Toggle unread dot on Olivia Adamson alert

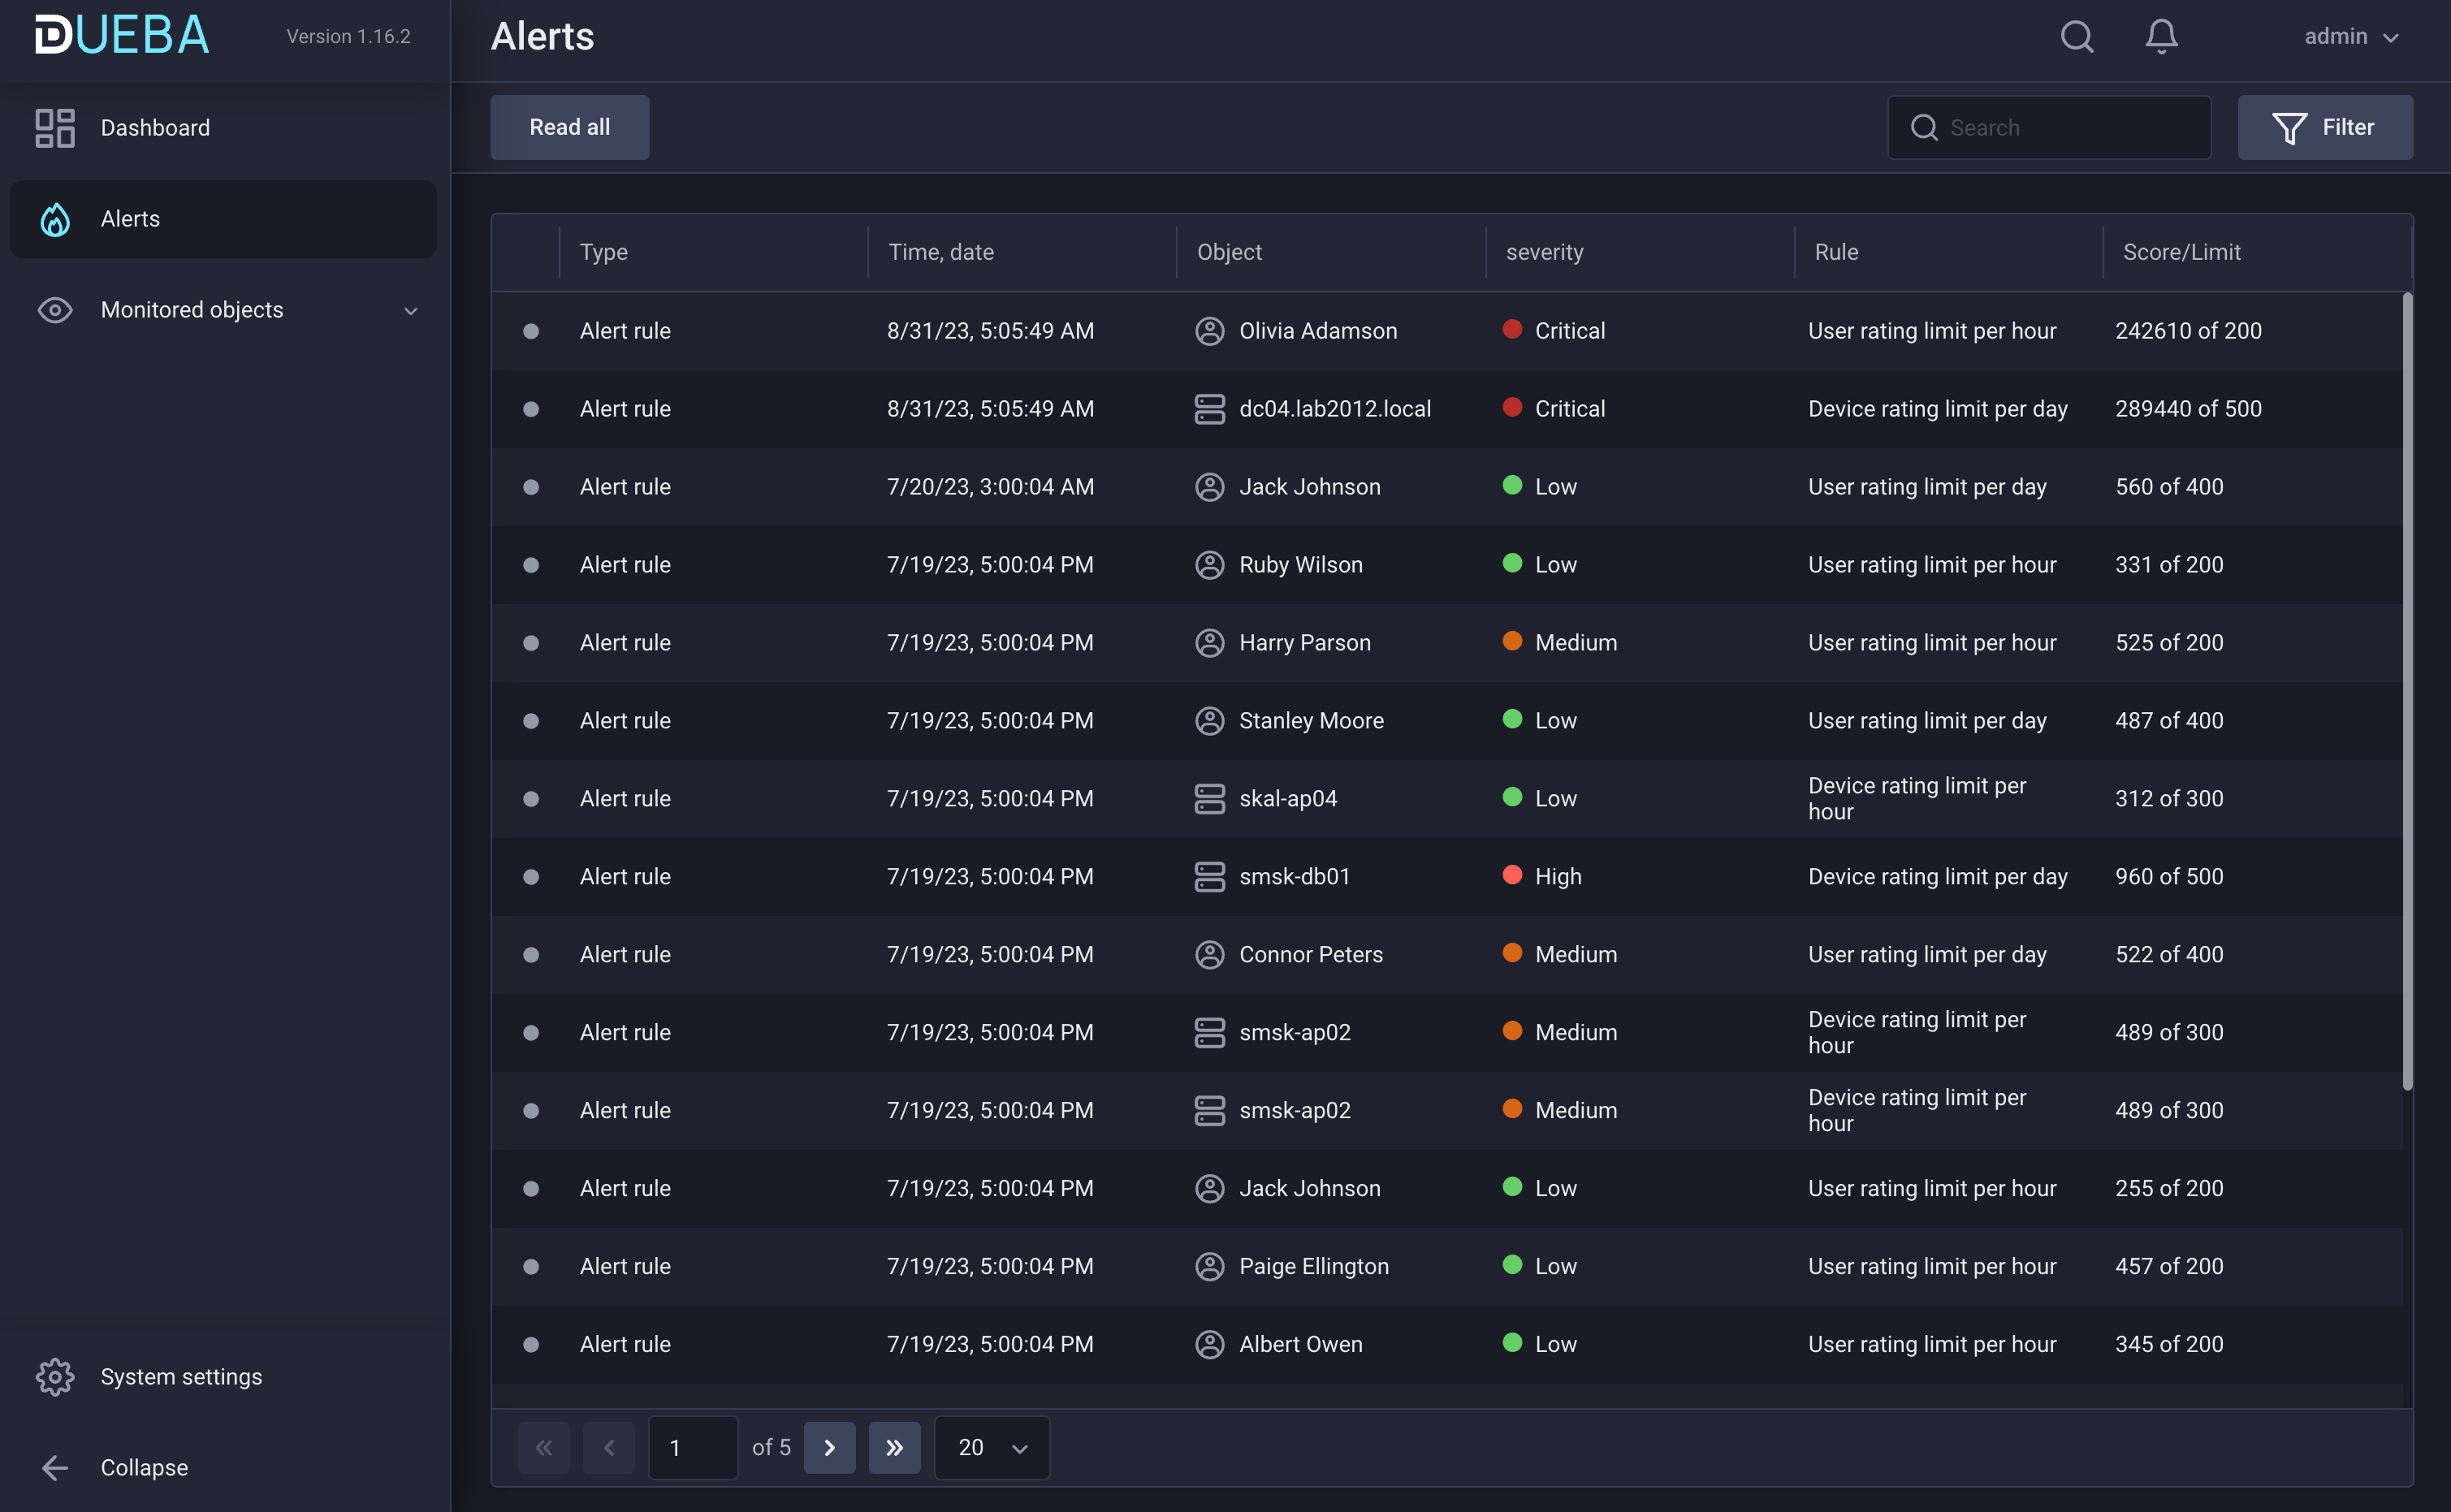(531, 331)
